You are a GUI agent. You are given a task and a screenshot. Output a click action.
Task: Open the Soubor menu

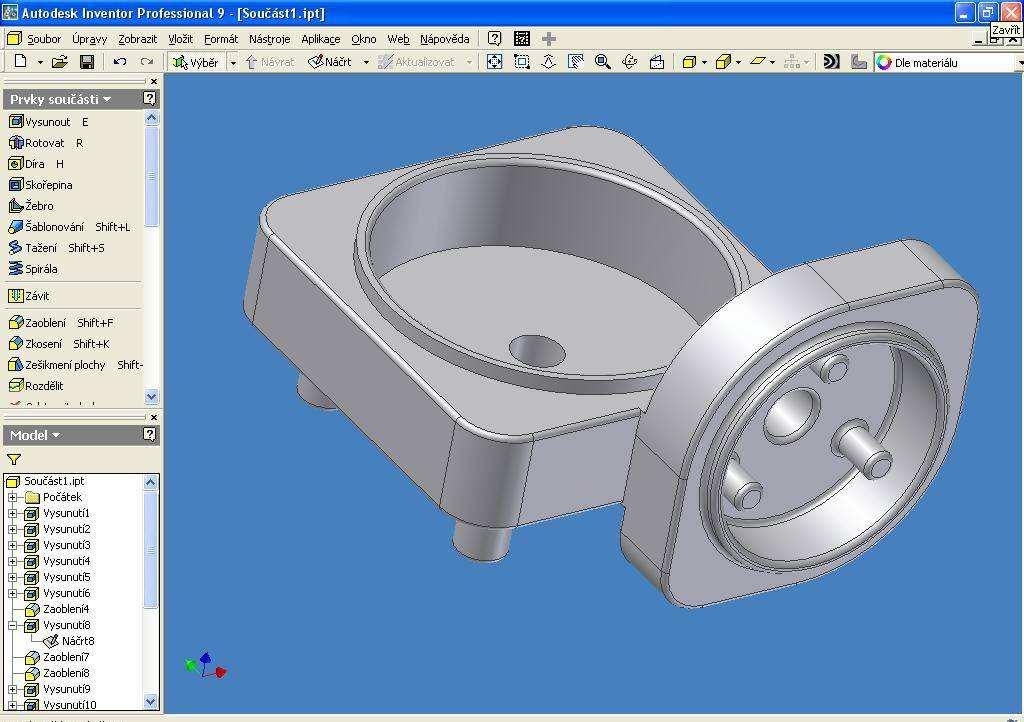[x=44, y=39]
